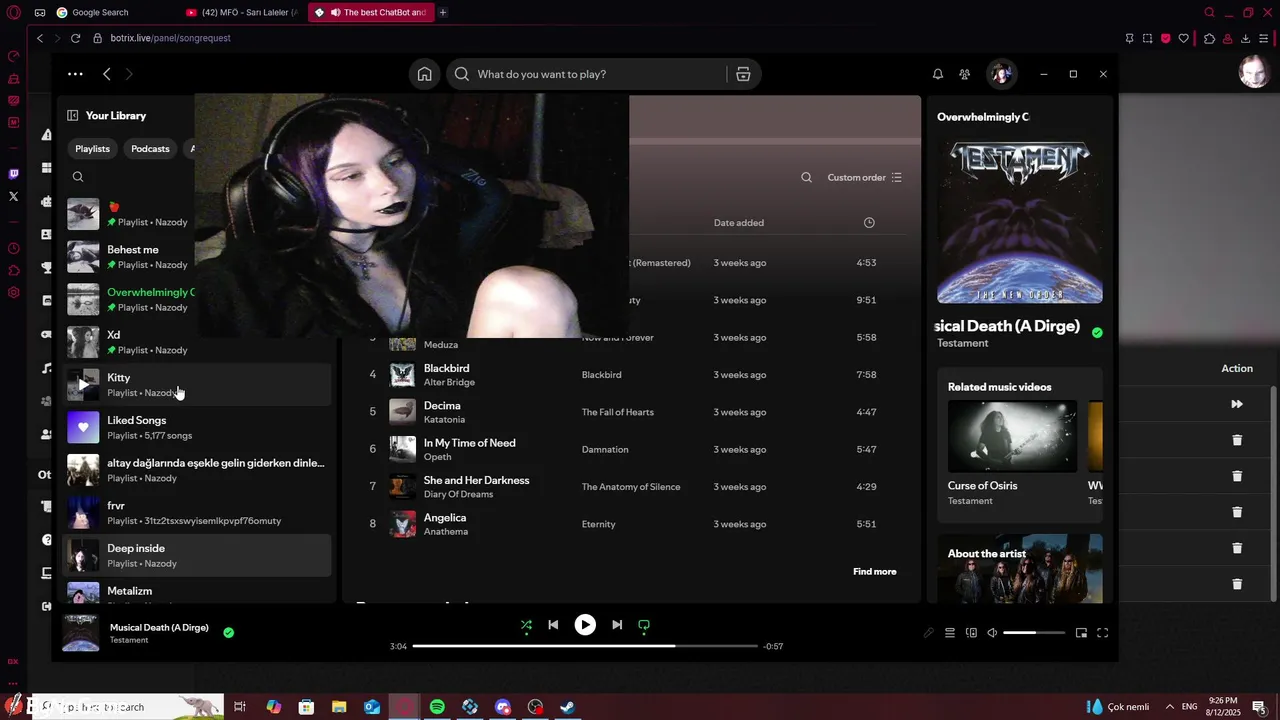Open a new browser tab
This screenshot has width=1280, height=720.
[443, 12]
